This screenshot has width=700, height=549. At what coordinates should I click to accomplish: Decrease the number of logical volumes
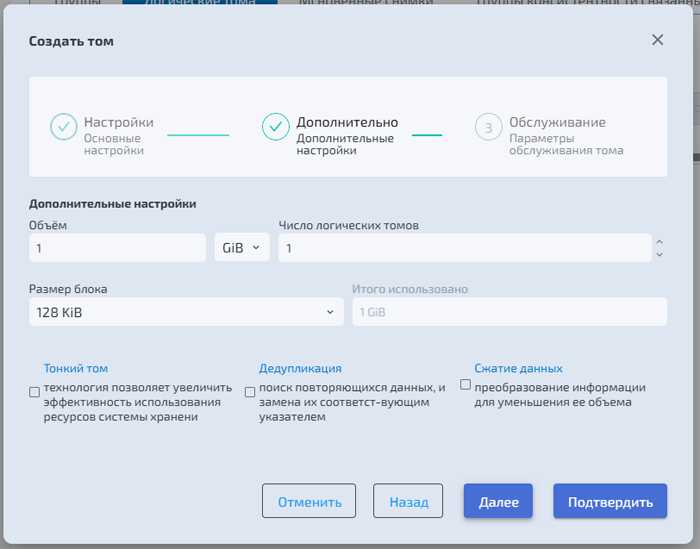click(659, 254)
